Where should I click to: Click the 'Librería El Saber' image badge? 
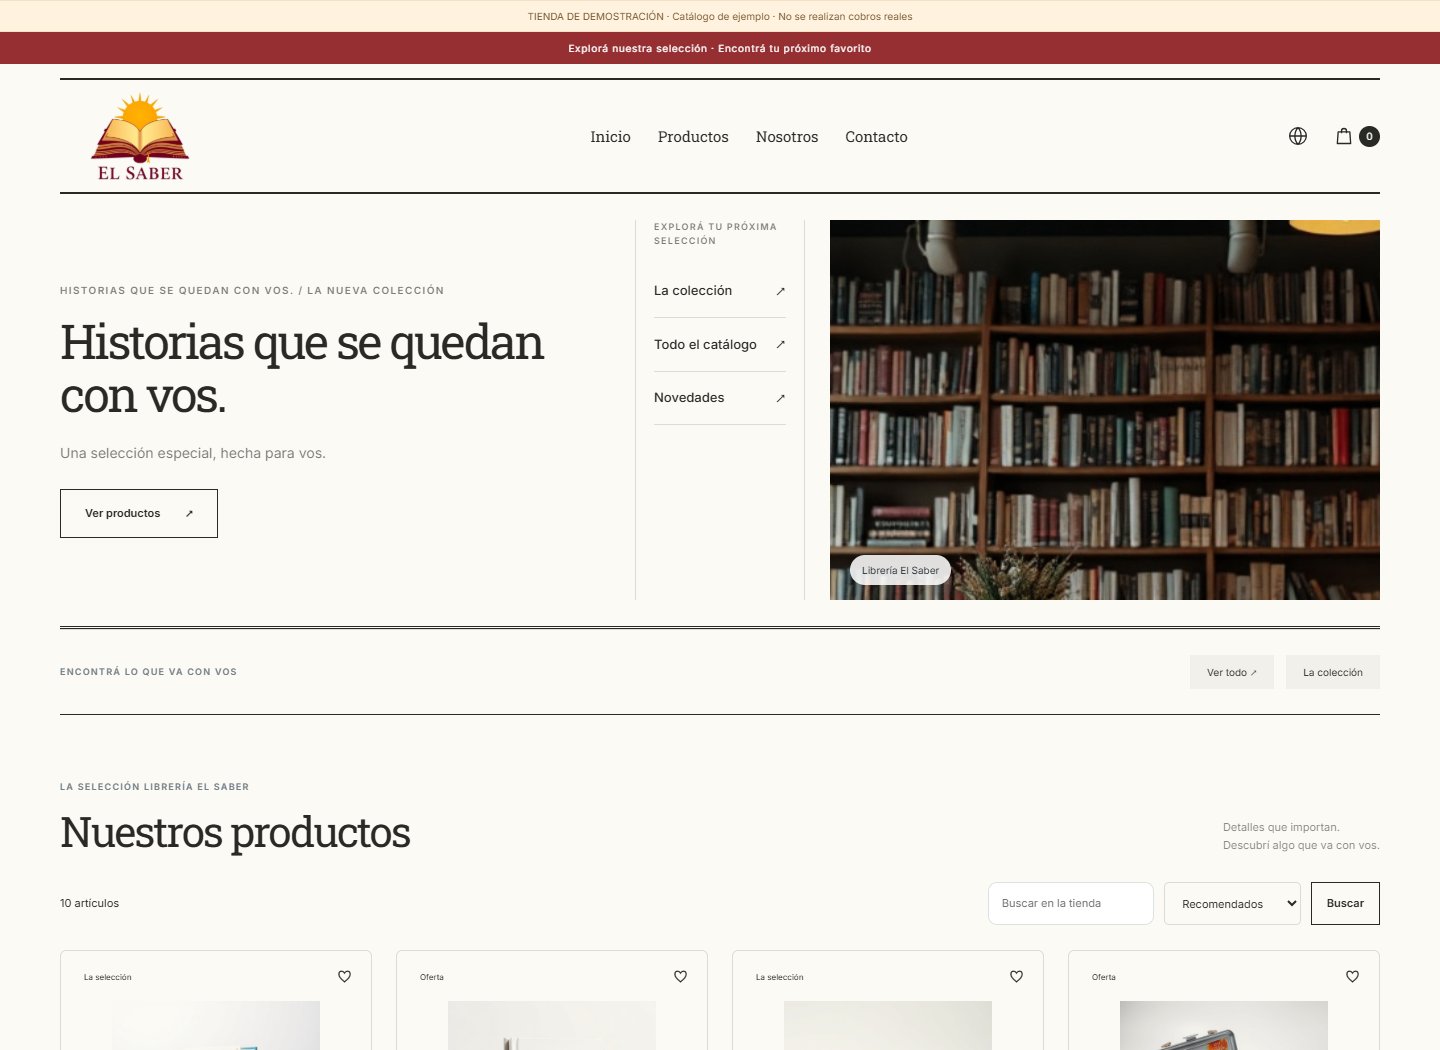tap(900, 570)
